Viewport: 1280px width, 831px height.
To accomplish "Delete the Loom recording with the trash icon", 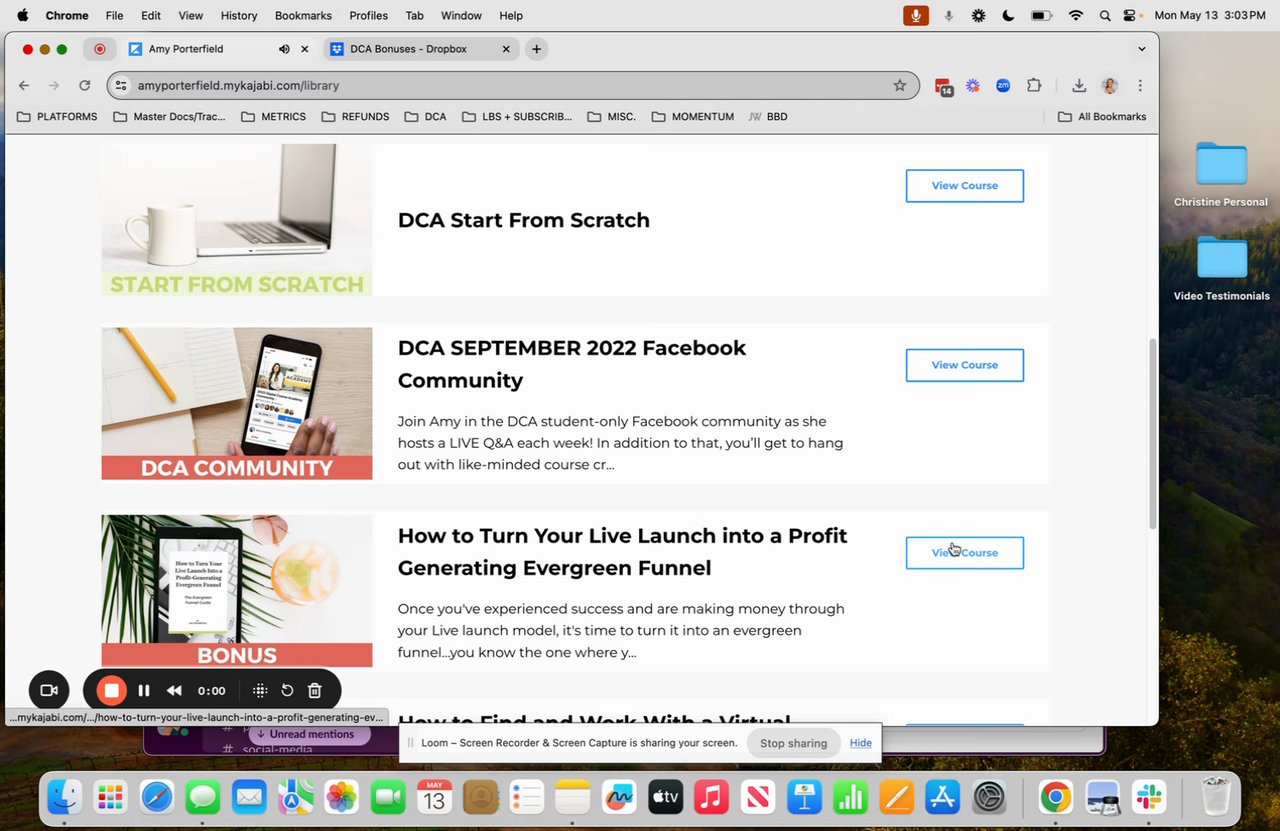I will (314, 691).
